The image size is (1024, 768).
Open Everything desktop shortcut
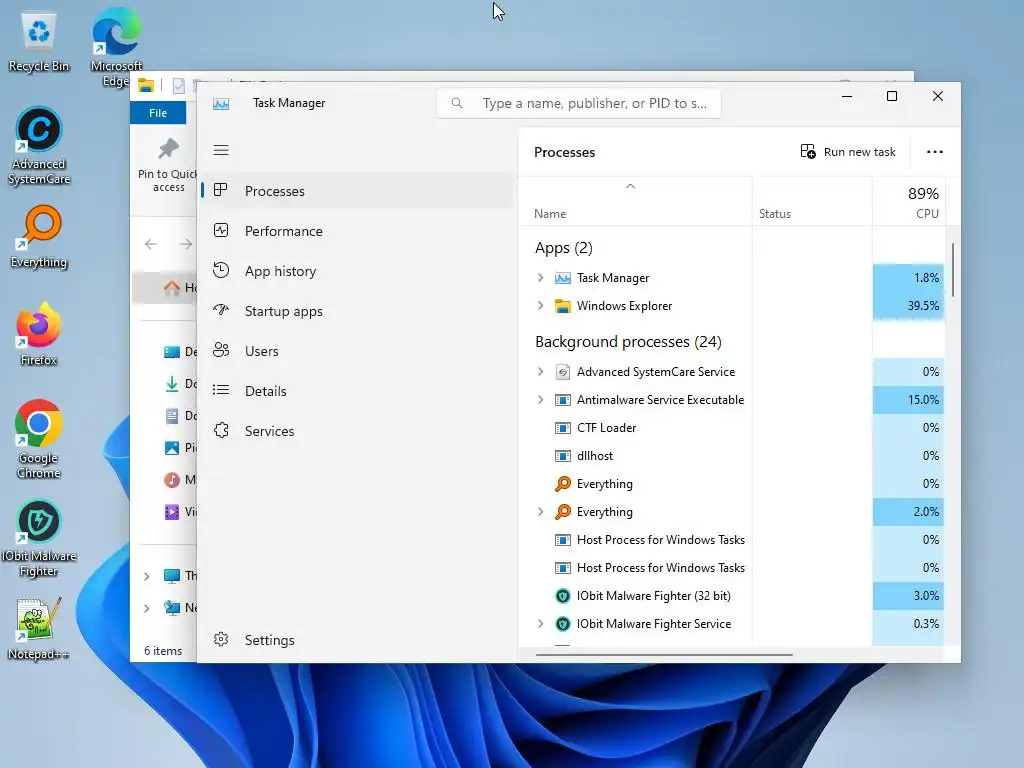pyautogui.click(x=39, y=238)
